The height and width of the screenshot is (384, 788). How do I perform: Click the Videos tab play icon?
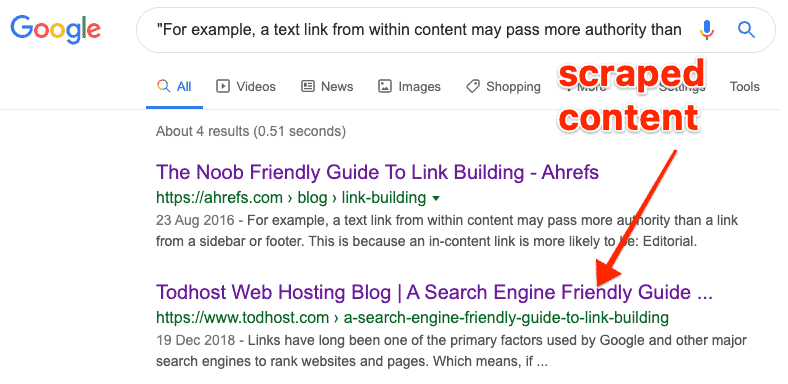(x=222, y=86)
